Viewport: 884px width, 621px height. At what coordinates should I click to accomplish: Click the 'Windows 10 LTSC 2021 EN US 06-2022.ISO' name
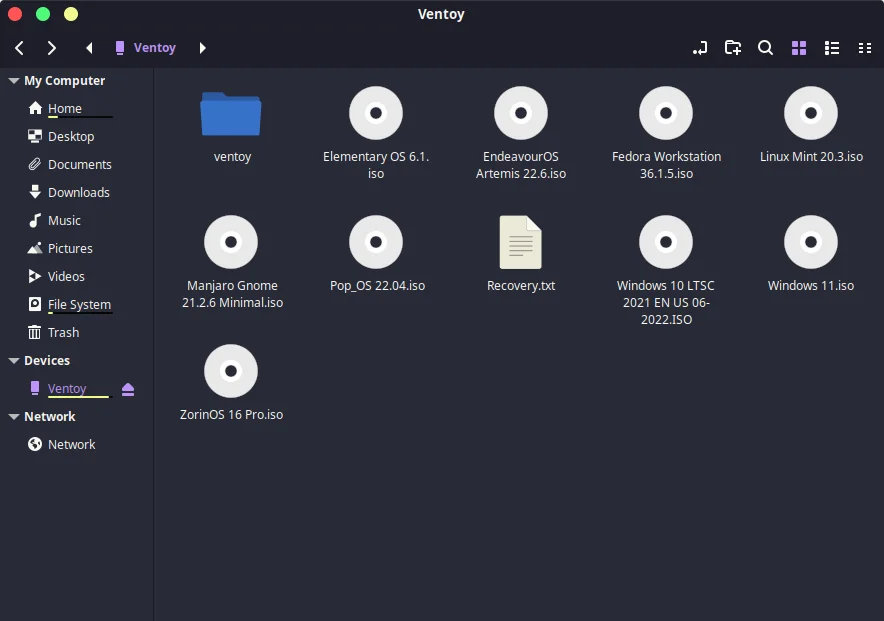(666, 303)
